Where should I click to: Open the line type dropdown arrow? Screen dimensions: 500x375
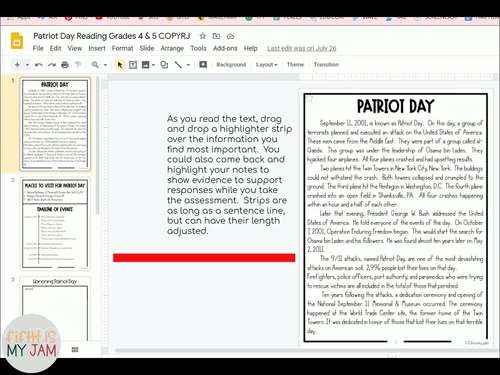click(x=188, y=65)
